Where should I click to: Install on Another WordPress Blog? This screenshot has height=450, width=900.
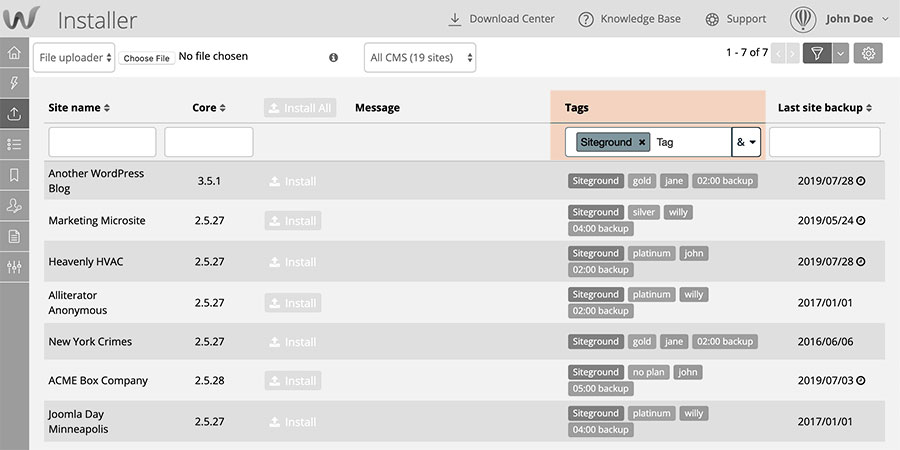pyautogui.click(x=293, y=181)
